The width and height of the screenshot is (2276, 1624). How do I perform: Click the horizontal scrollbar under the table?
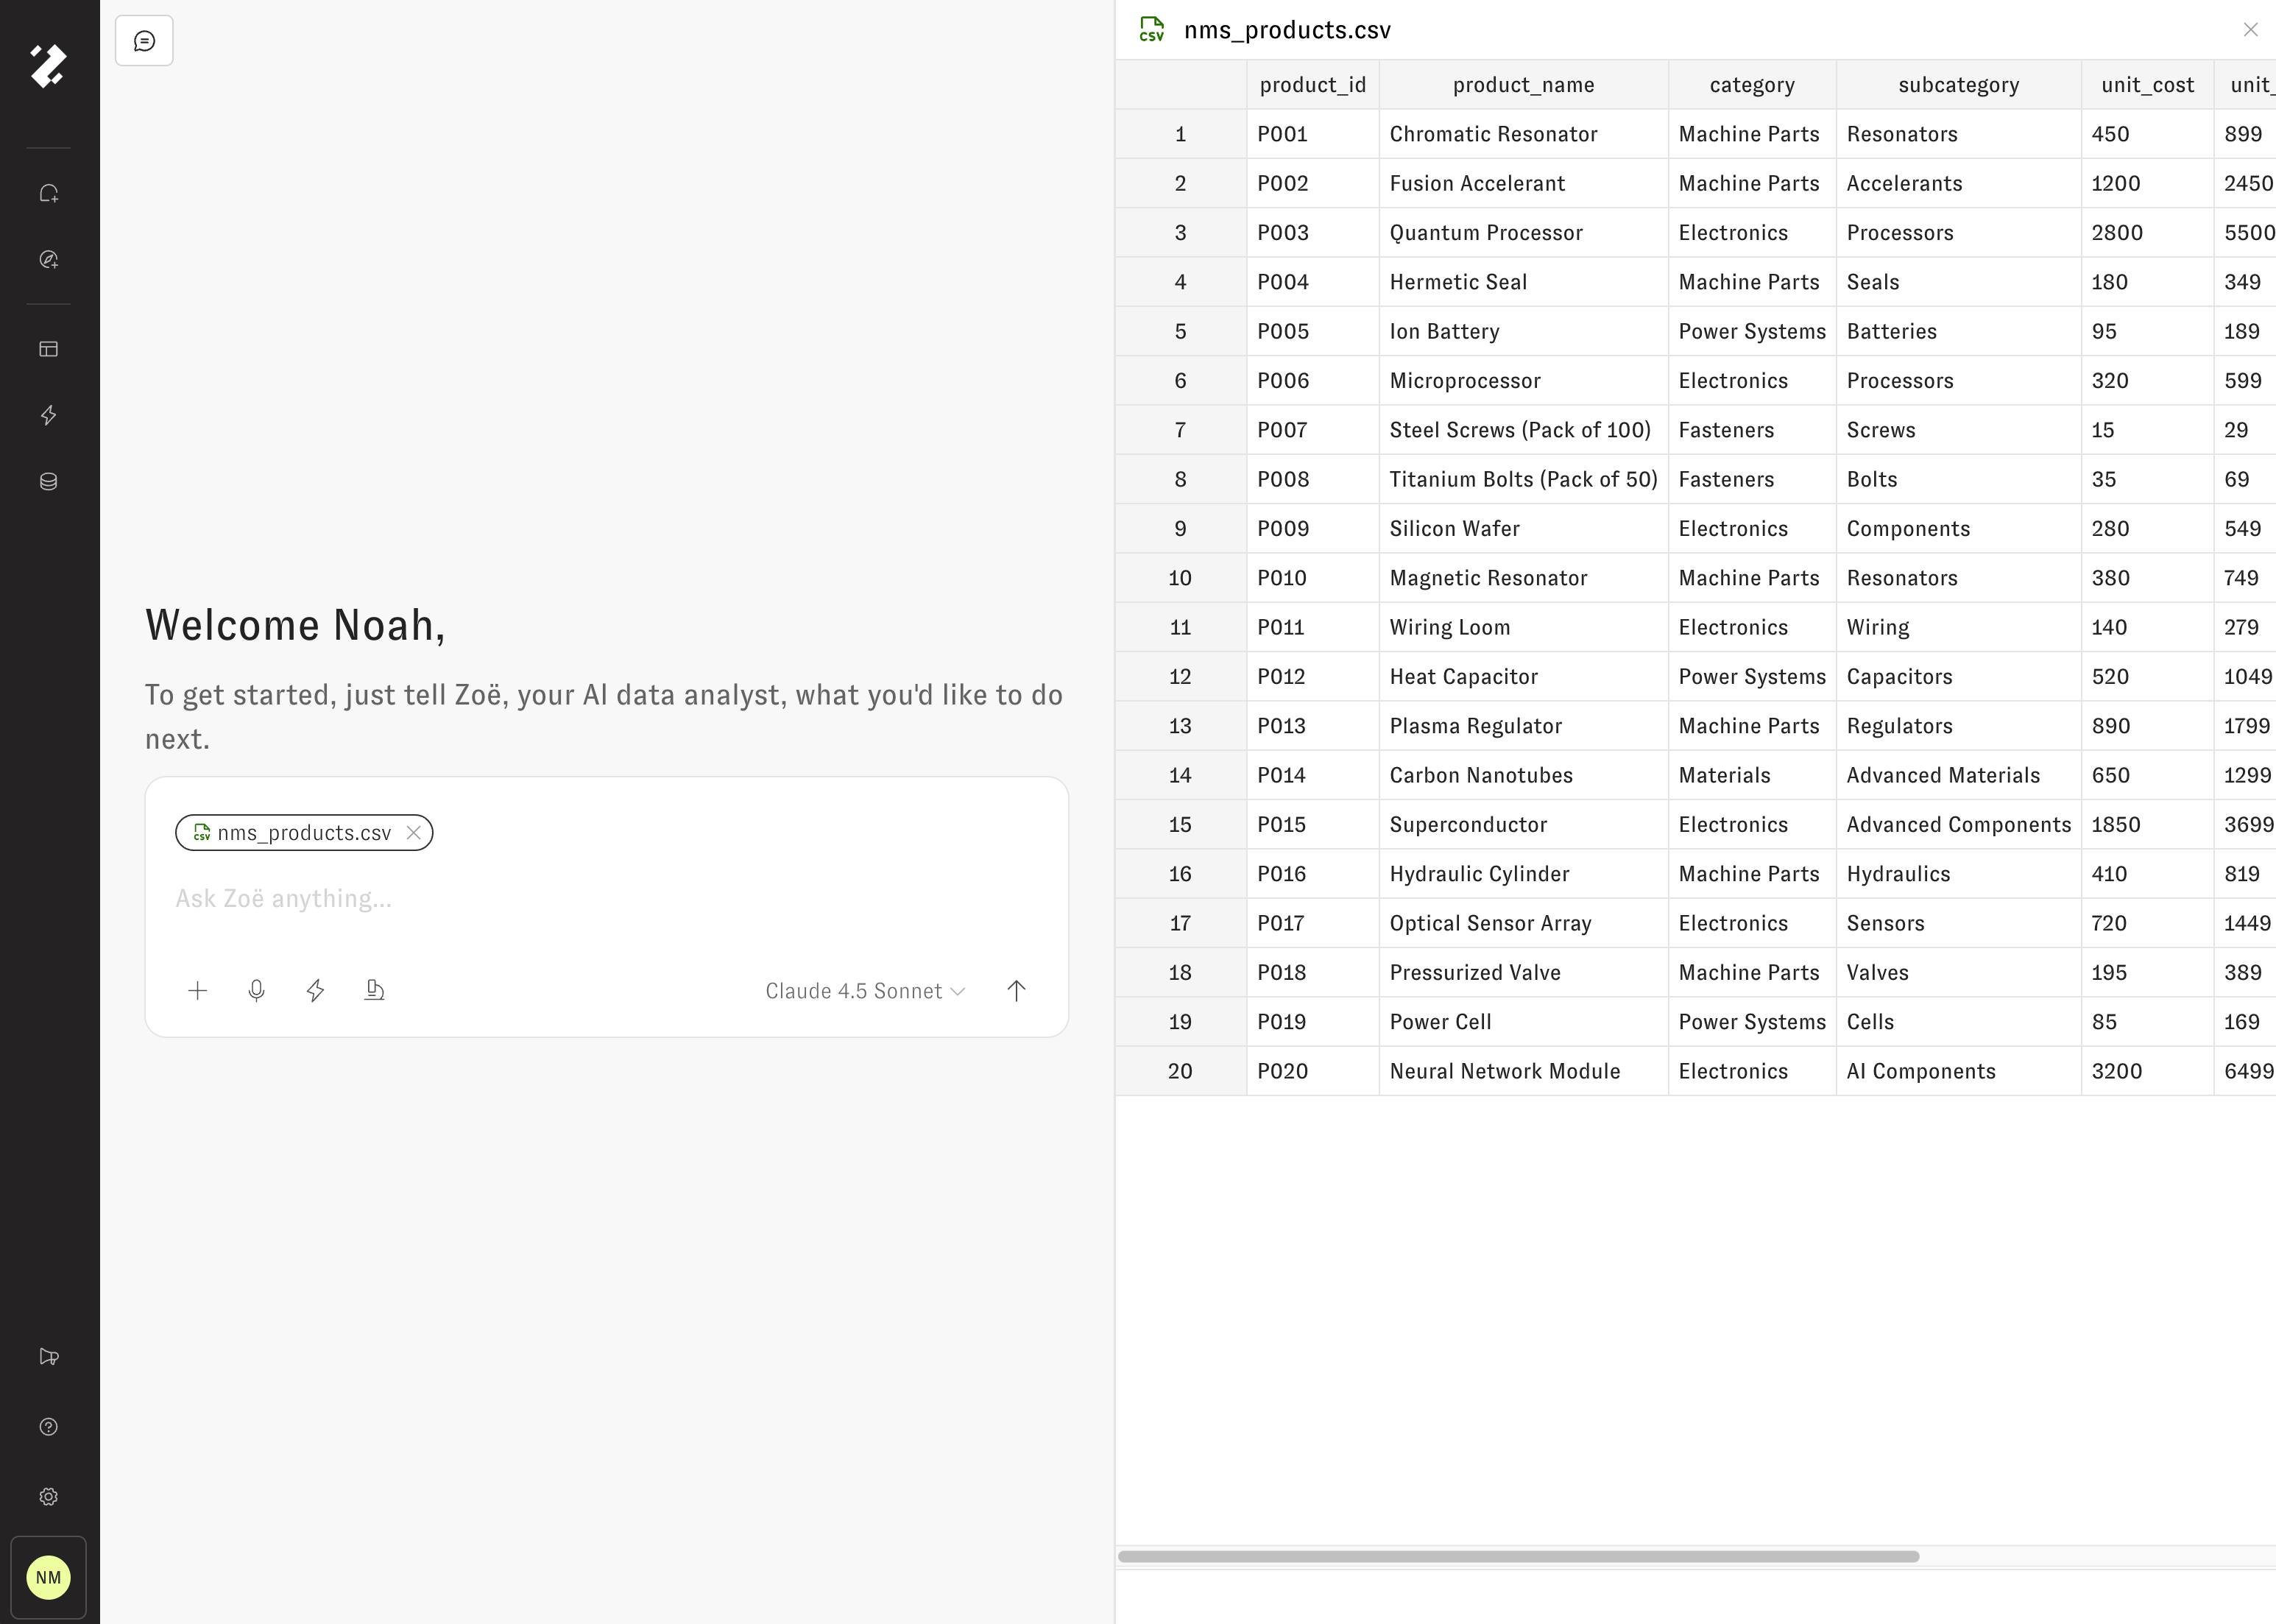coord(1518,1557)
